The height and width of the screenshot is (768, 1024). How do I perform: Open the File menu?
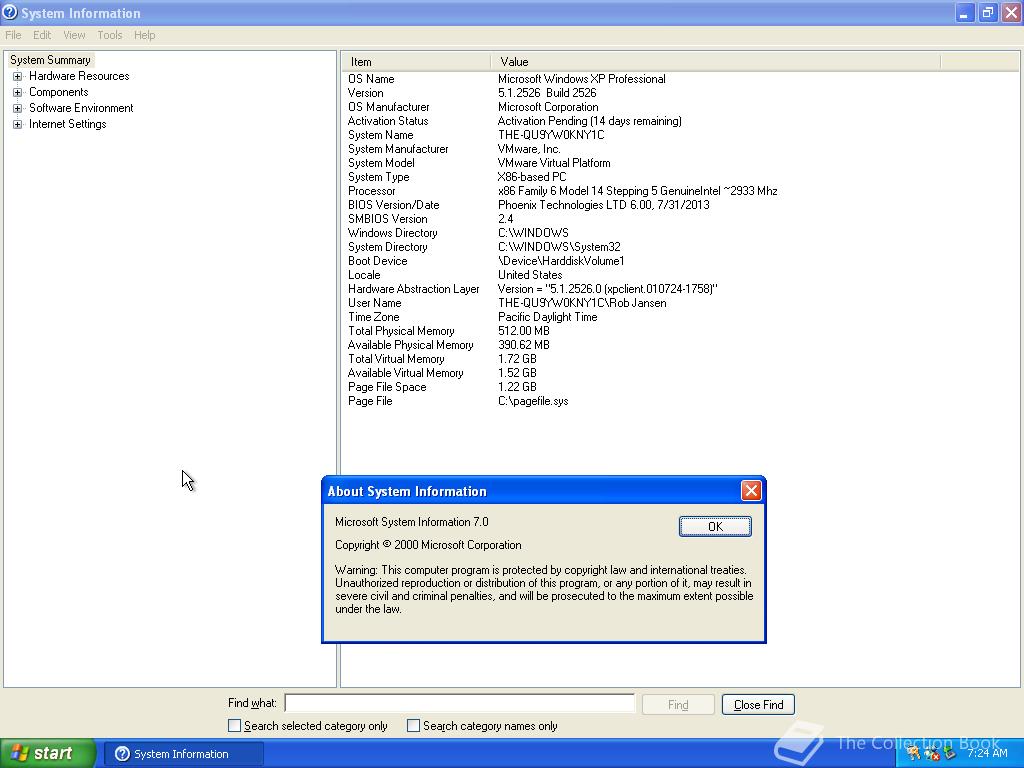click(13, 35)
